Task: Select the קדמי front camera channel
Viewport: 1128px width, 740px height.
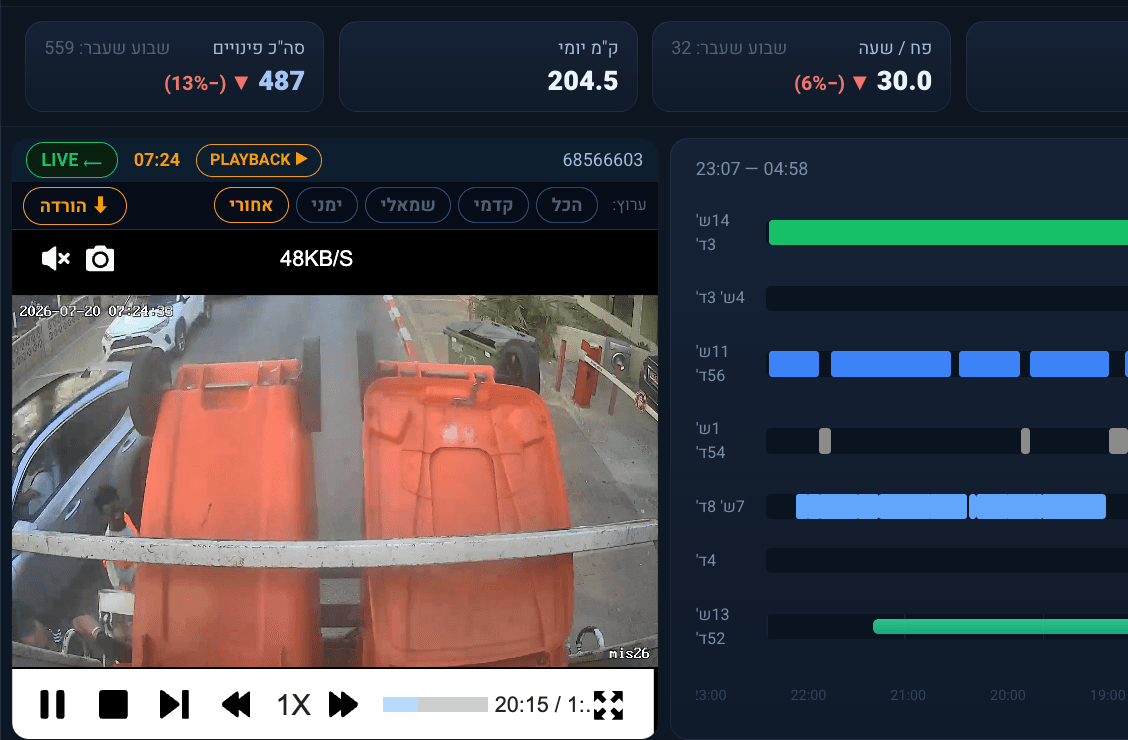Action: 493,205
